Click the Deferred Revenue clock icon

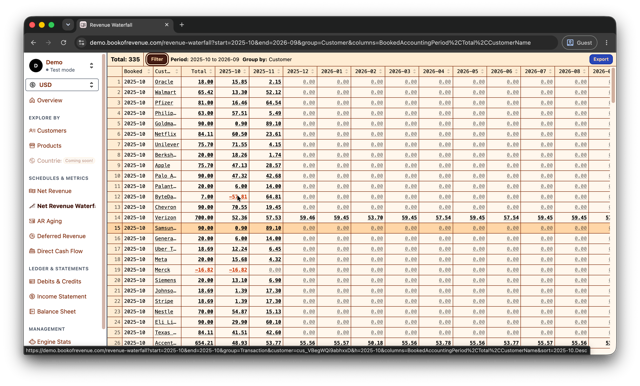(32, 236)
